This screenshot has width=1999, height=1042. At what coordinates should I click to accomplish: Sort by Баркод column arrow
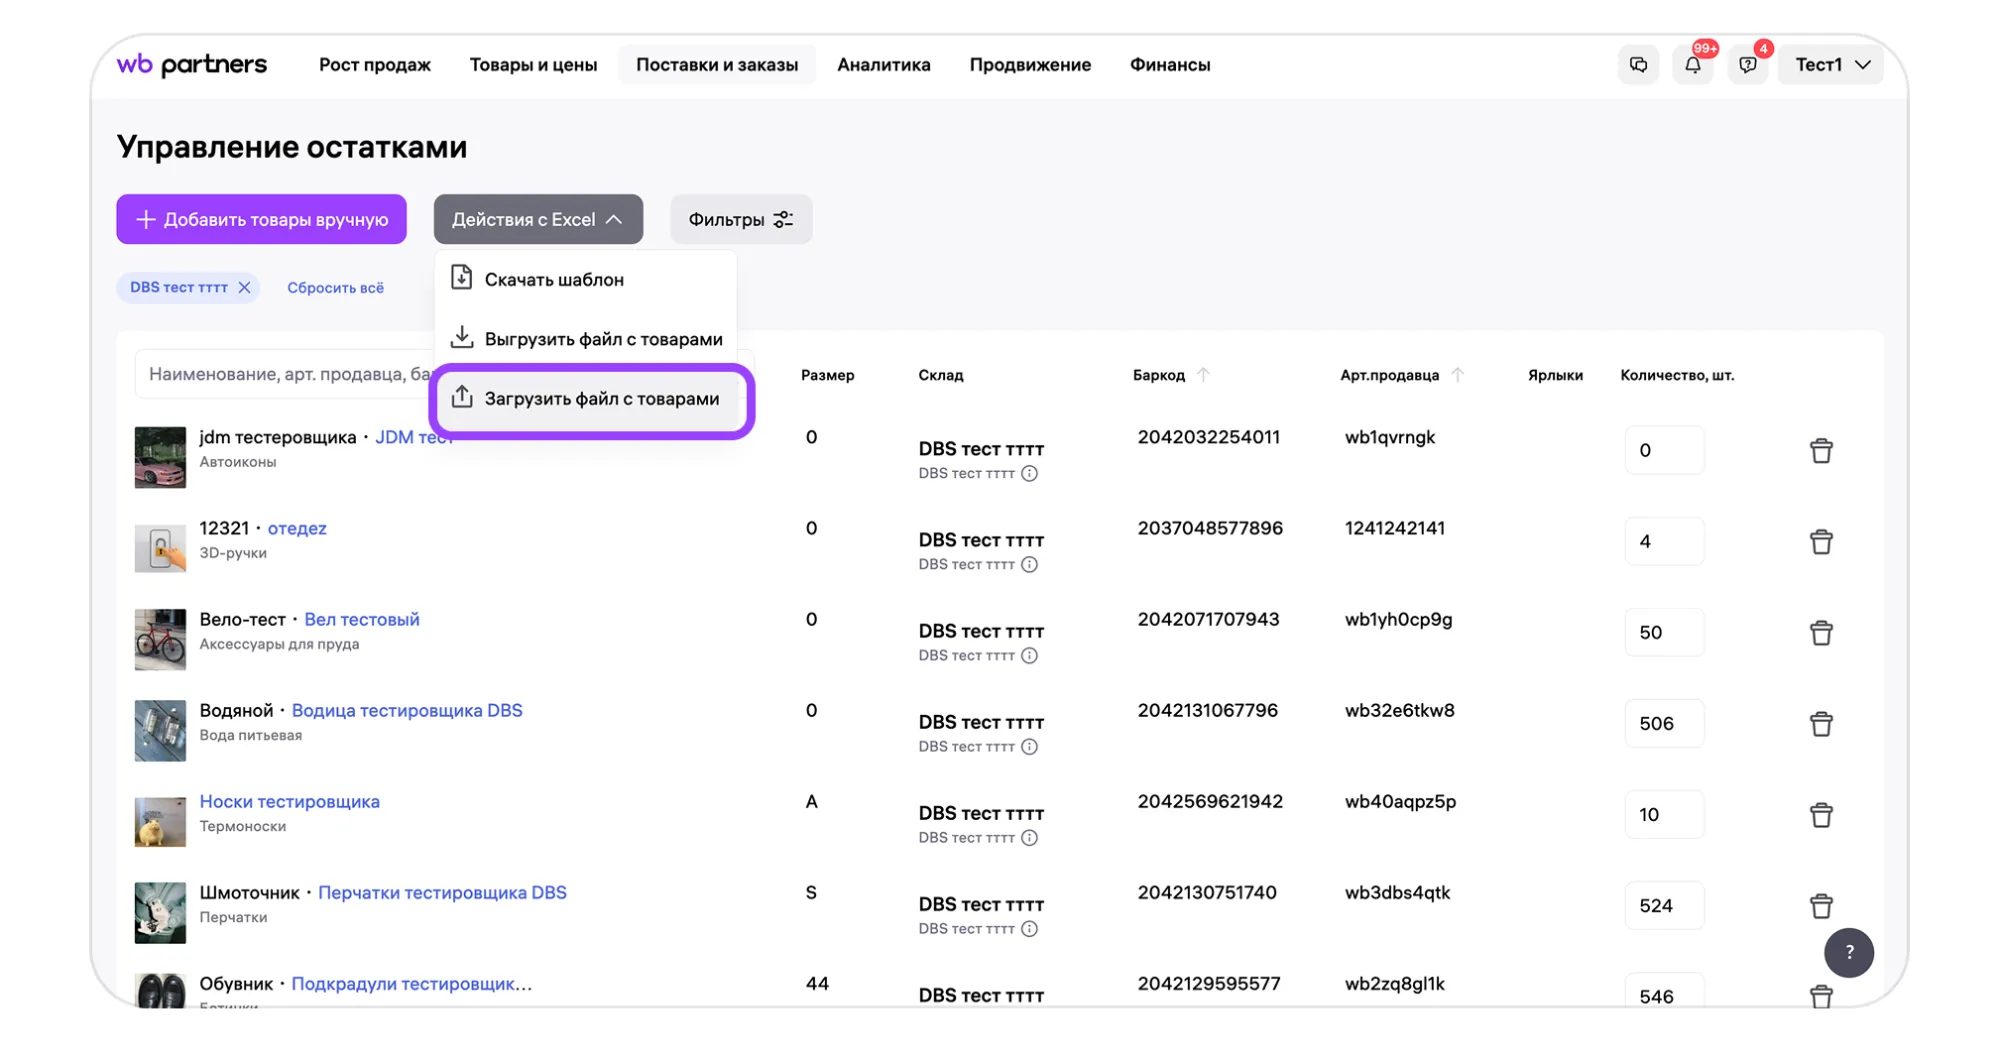tap(1203, 375)
